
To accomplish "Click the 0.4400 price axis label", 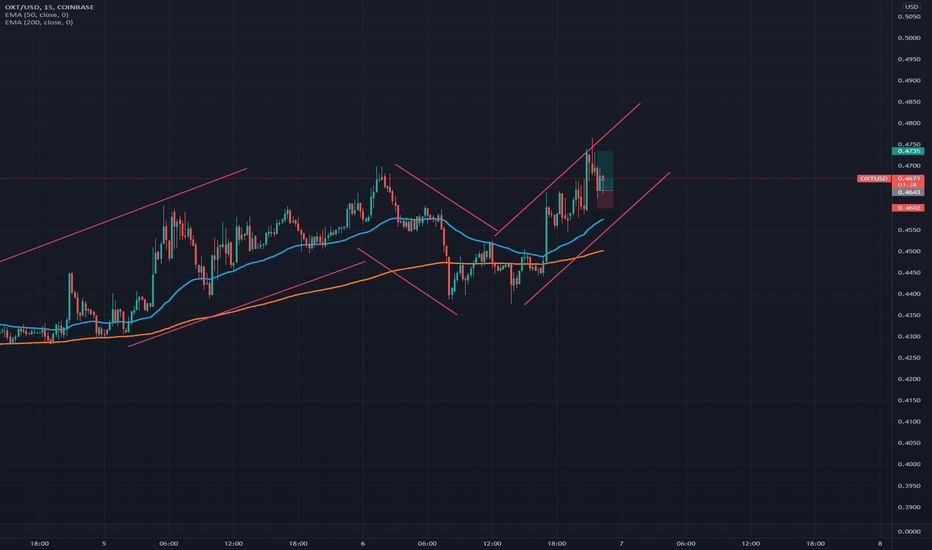I will click(909, 294).
